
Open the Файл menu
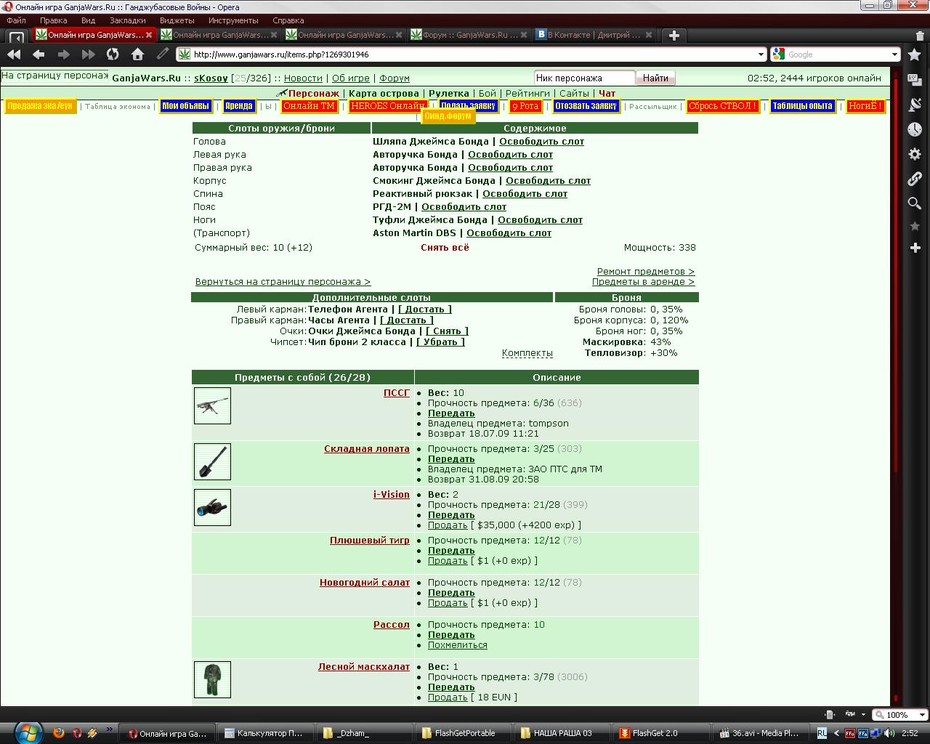pos(16,20)
